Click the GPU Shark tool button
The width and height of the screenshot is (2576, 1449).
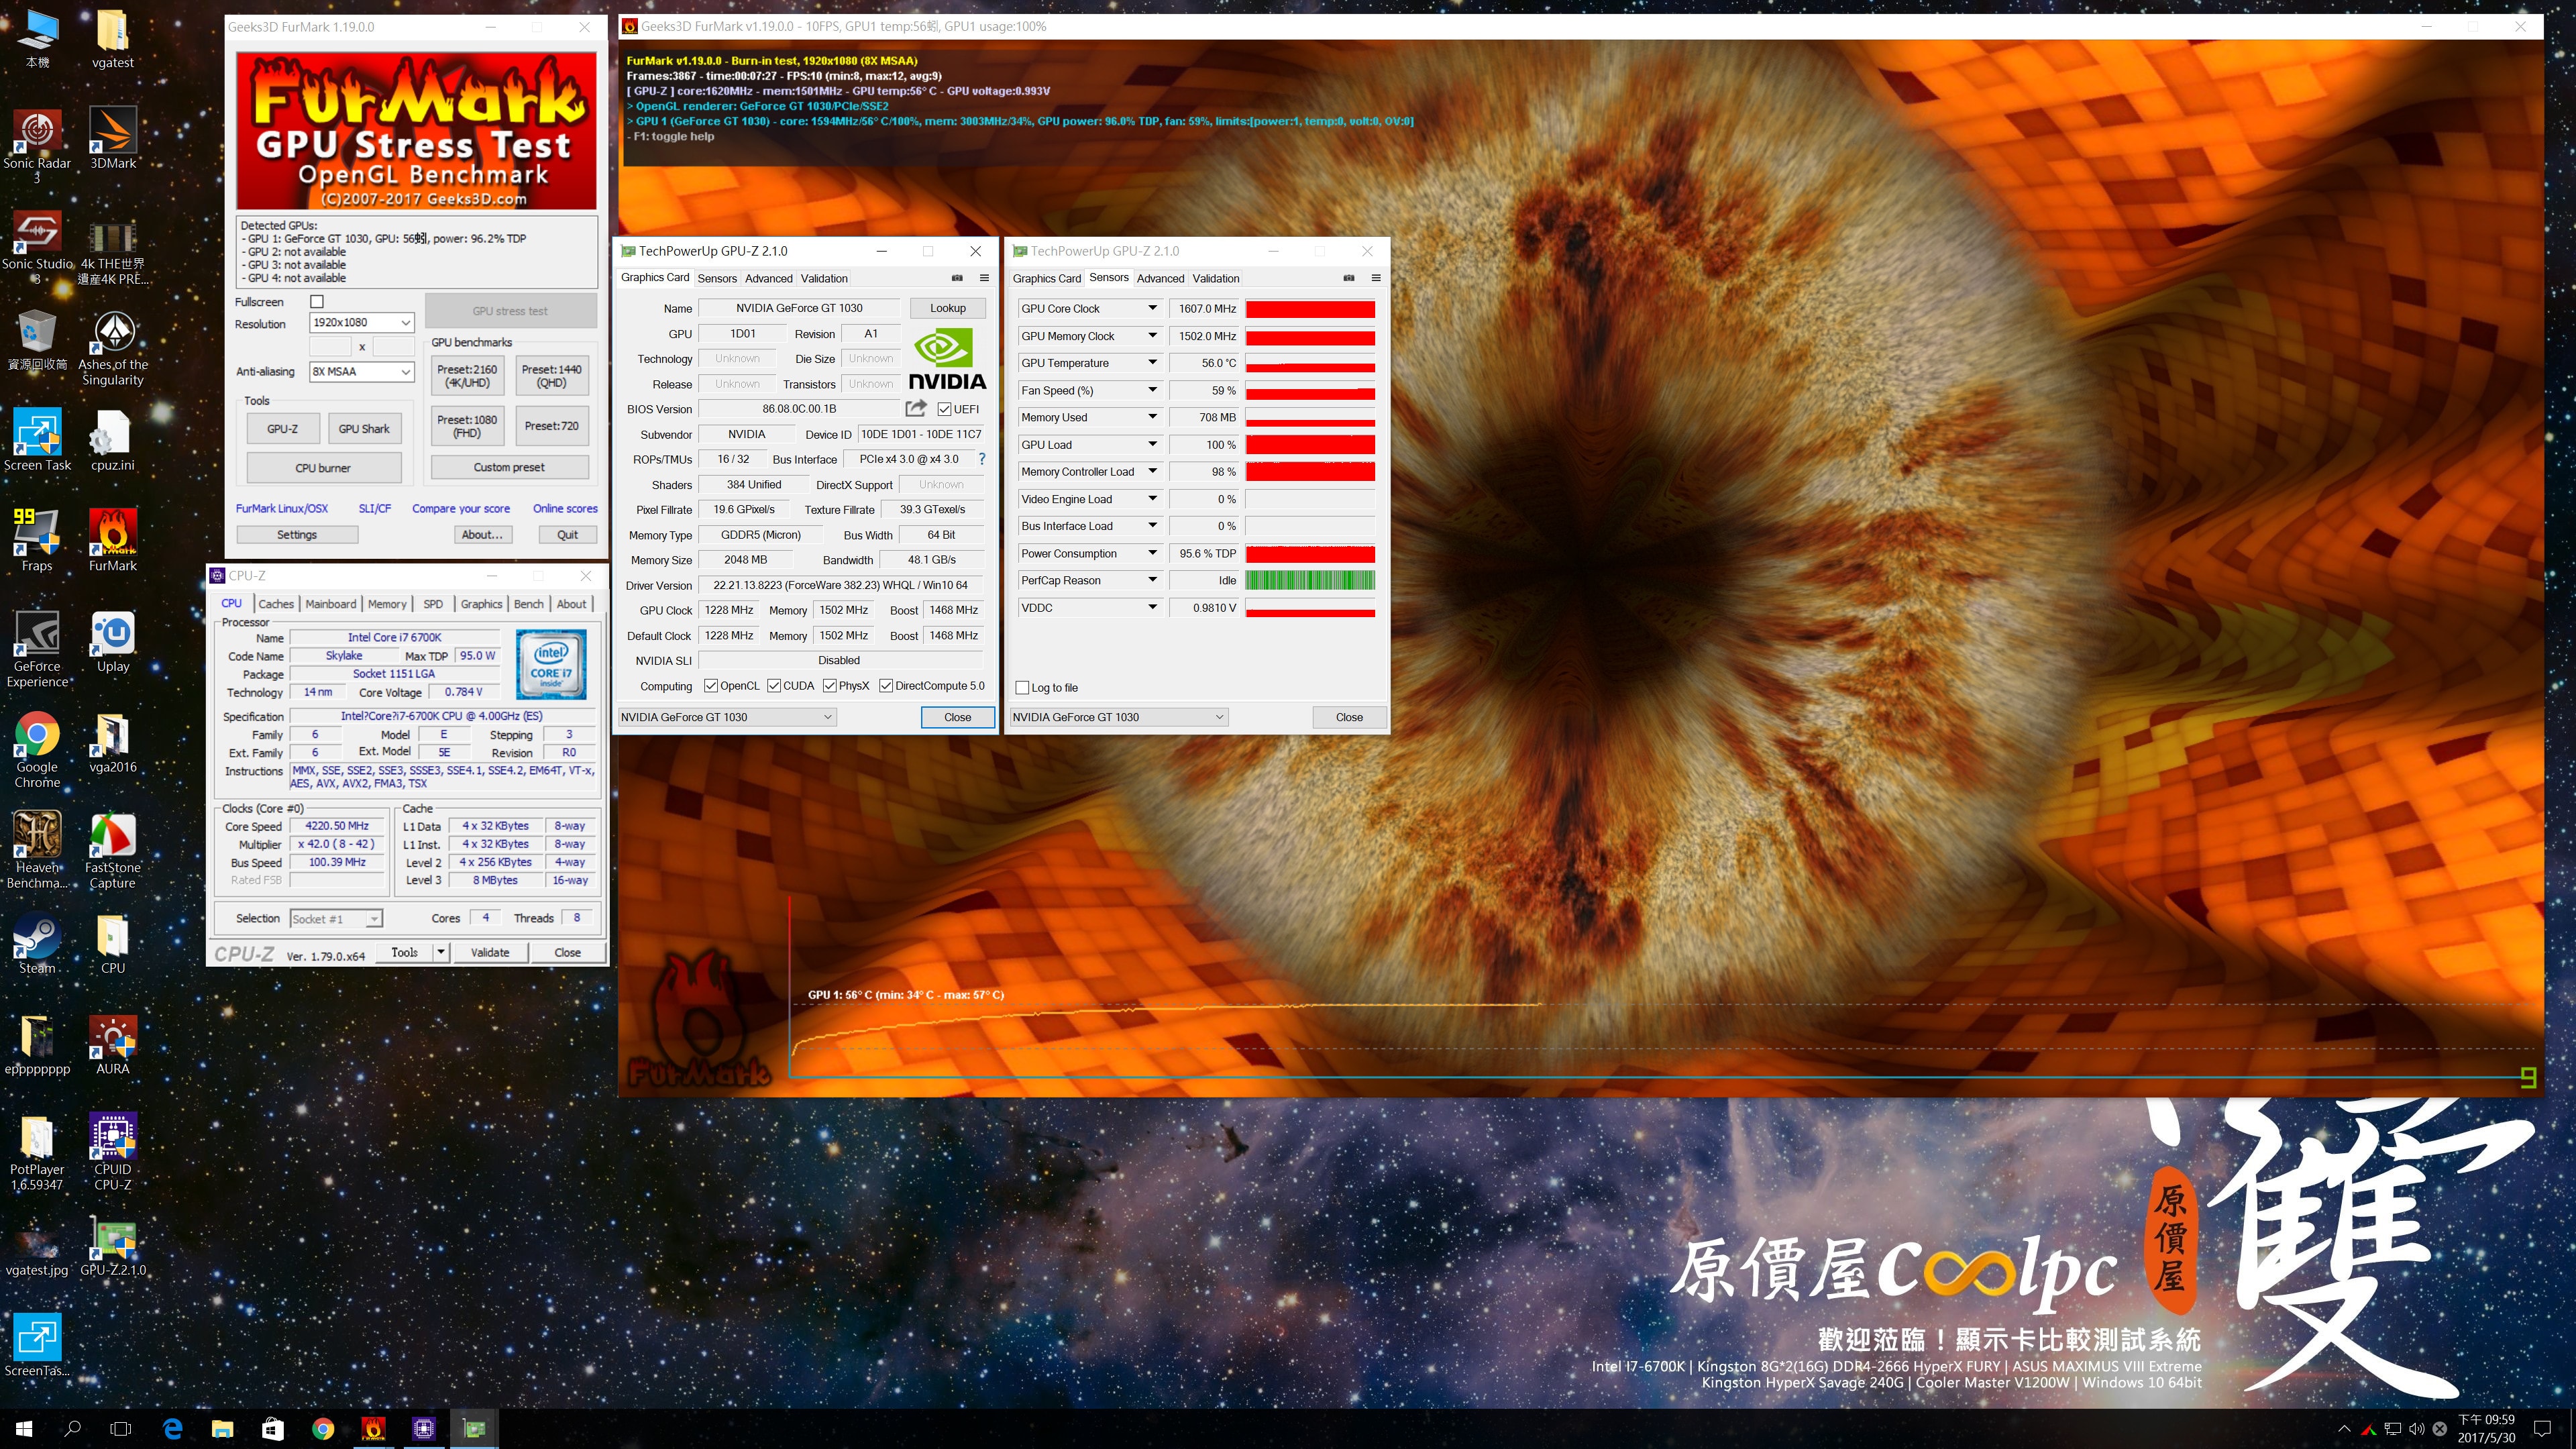[364, 429]
